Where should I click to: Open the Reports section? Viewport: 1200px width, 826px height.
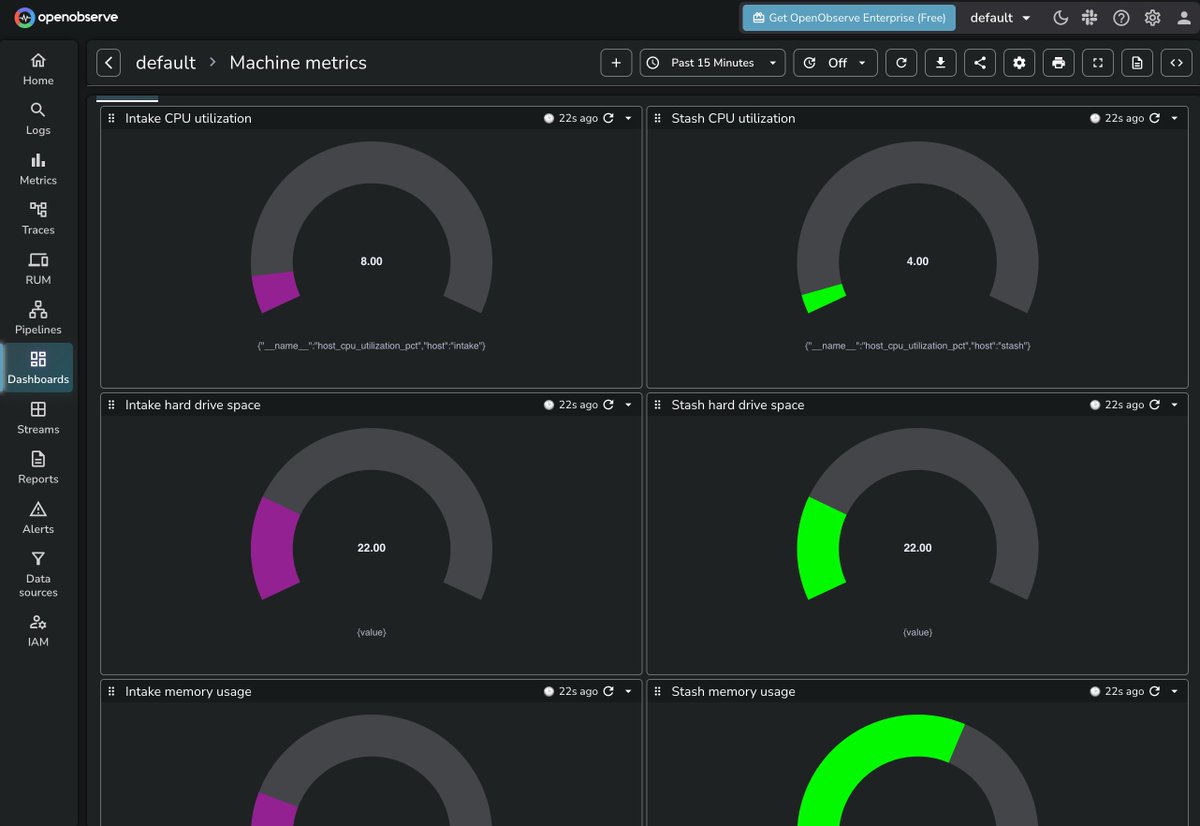tap(38, 468)
